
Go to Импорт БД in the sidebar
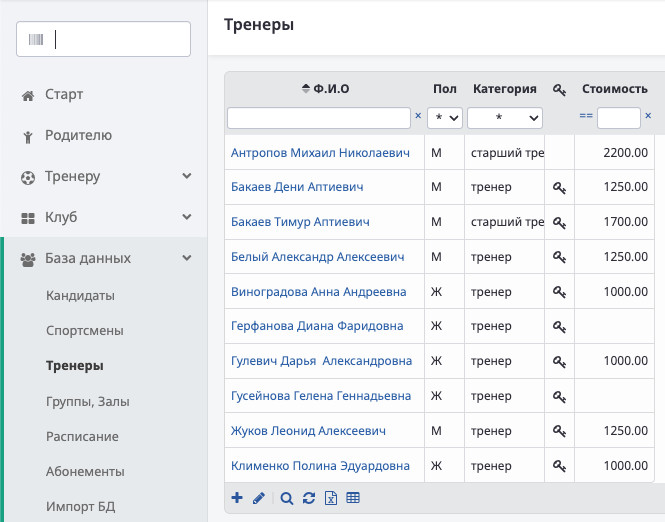coord(81,506)
